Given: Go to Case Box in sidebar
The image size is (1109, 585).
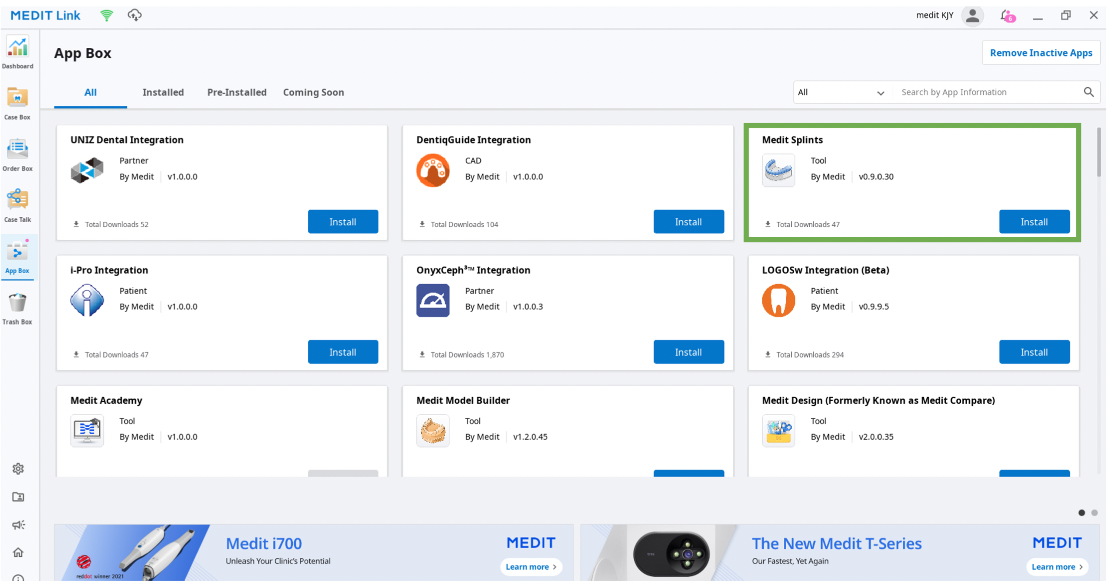Looking at the screenshot, I should 17,102.
